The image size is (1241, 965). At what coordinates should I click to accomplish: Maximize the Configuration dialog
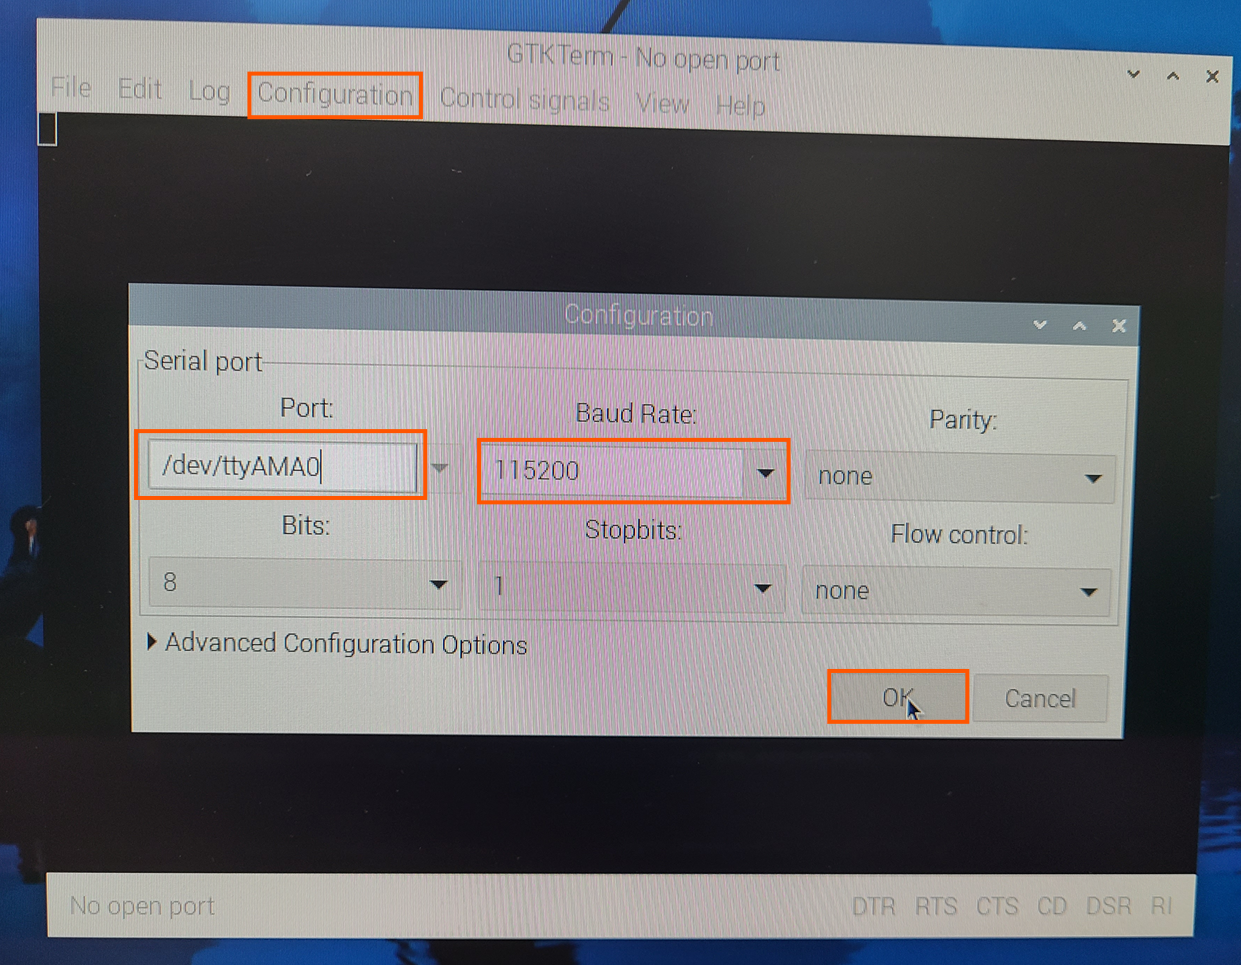[1080, 326]
